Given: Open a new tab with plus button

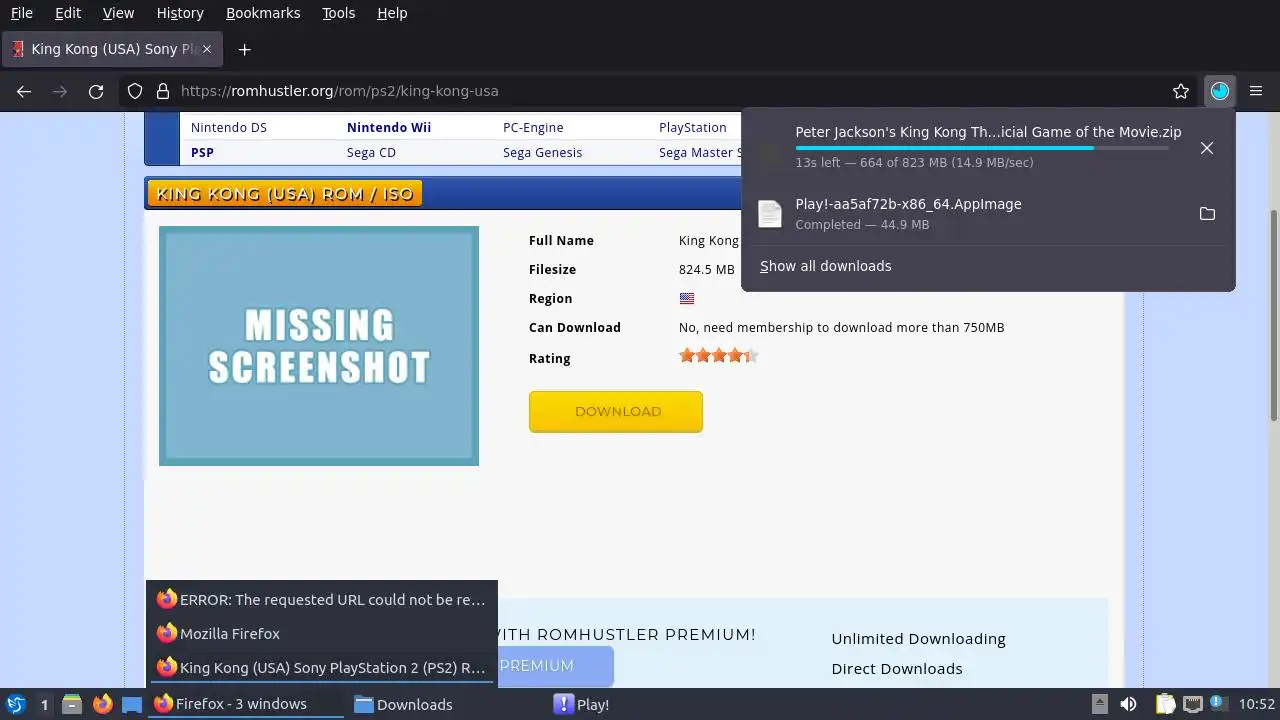Looking at the screenshot, I should pos(244,49).
